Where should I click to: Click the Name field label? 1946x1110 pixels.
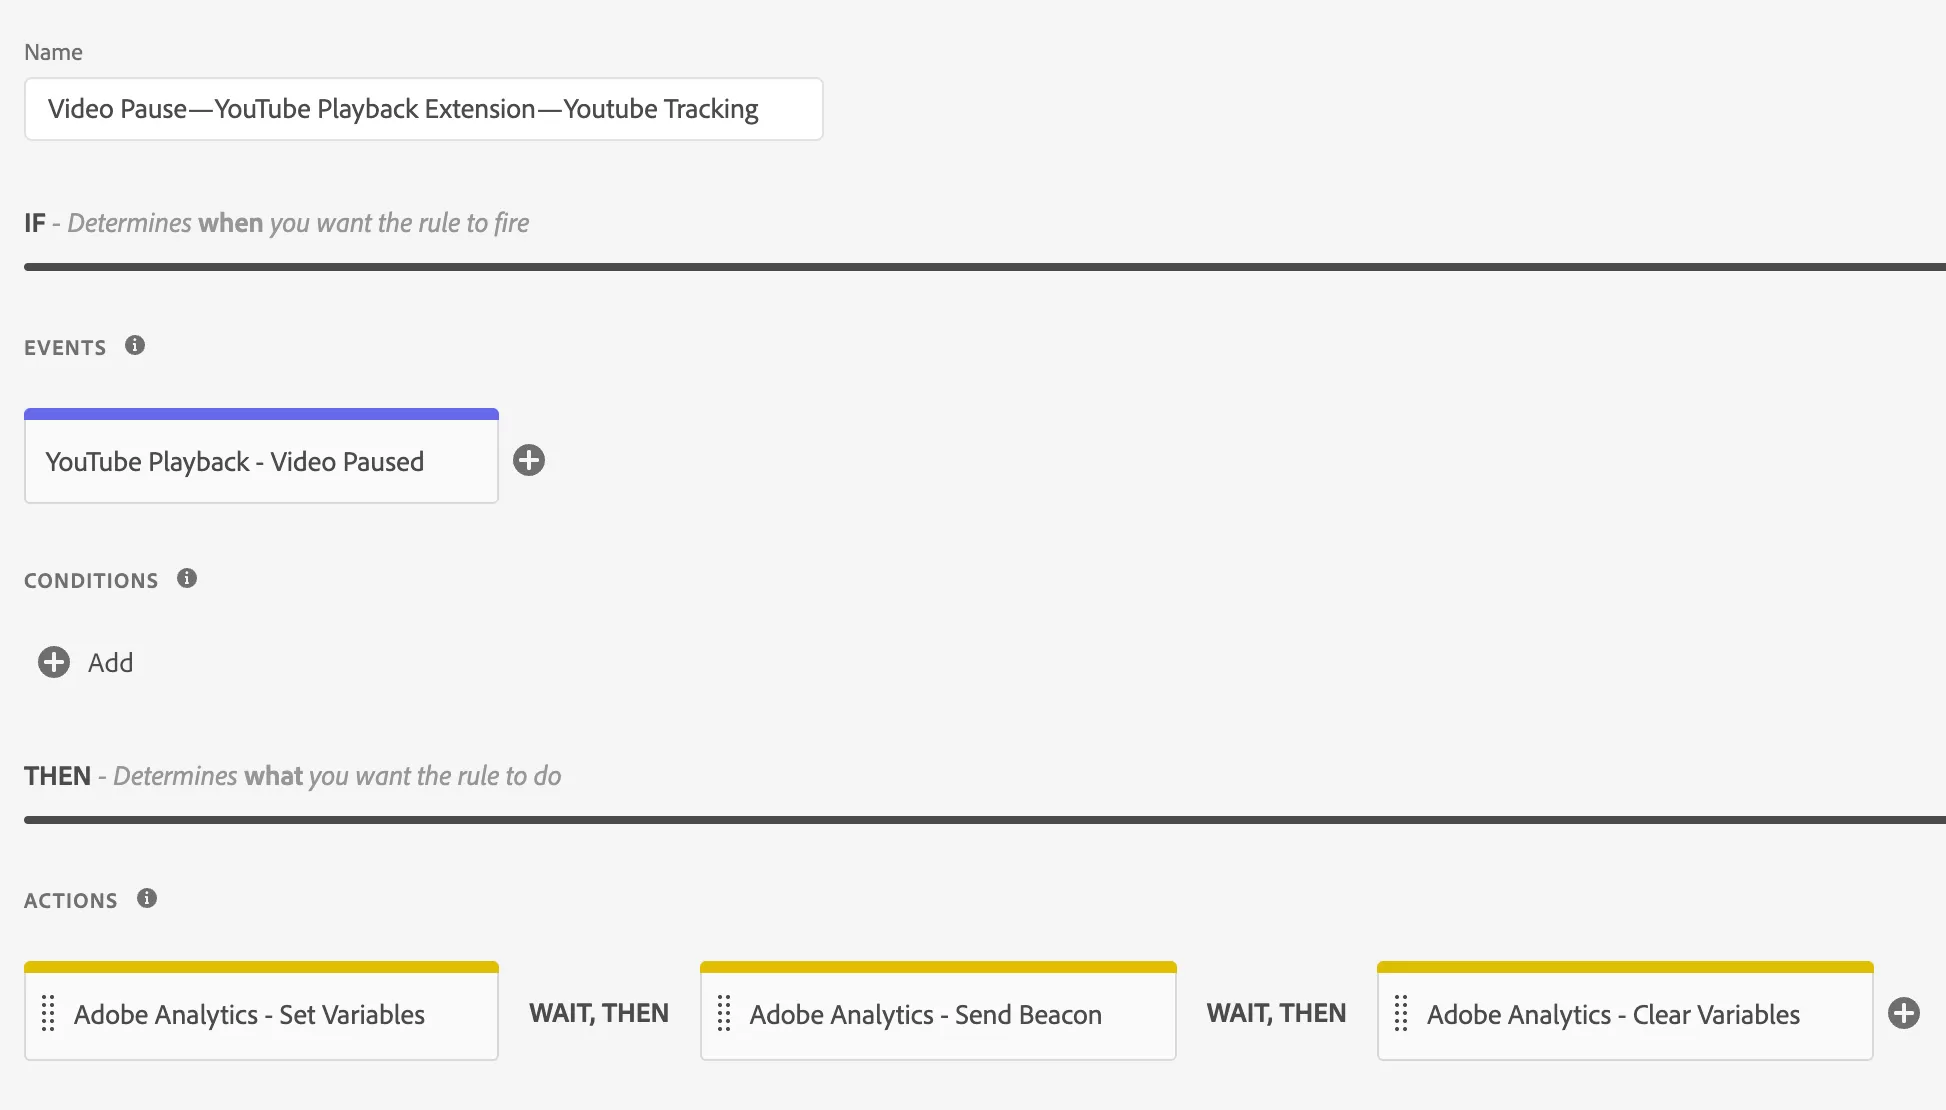[x=53, y=52]
